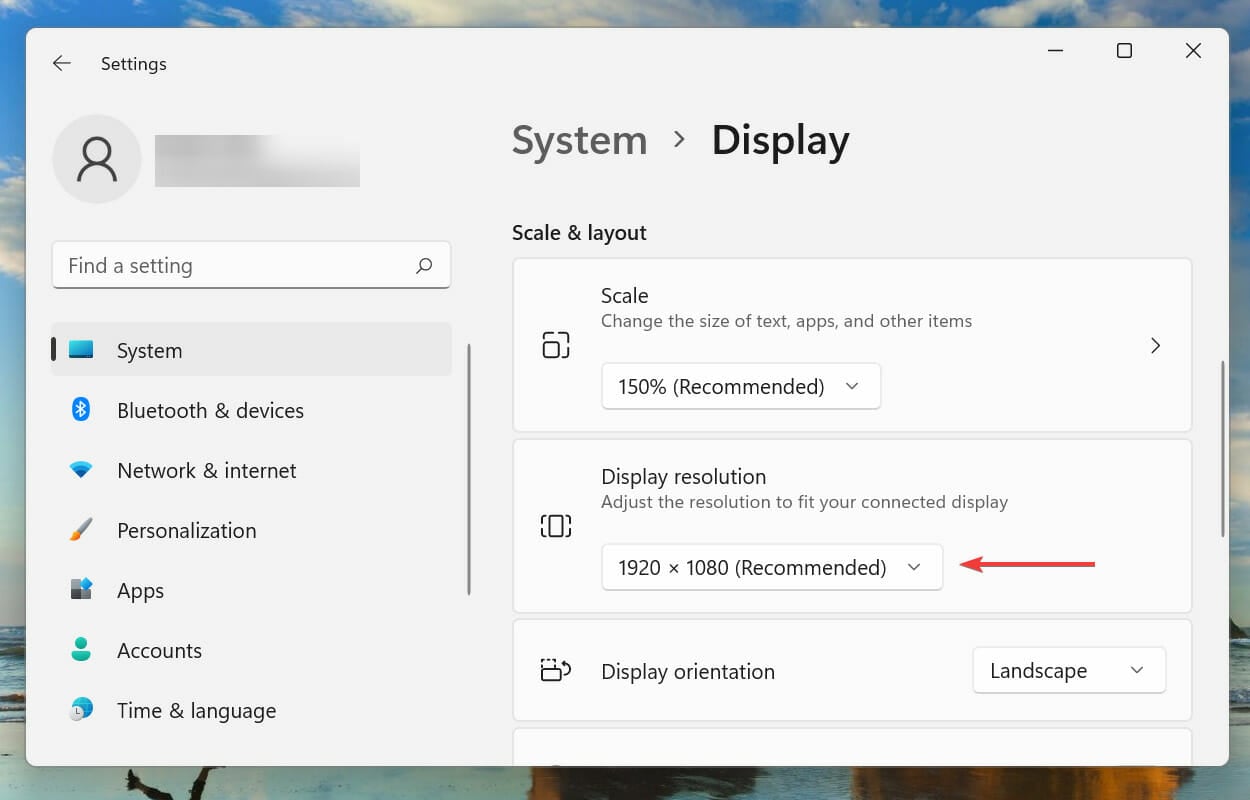1250x800 pixels.
Task: Click the main content vertical scrollbar
Action: pos(1222,450)
